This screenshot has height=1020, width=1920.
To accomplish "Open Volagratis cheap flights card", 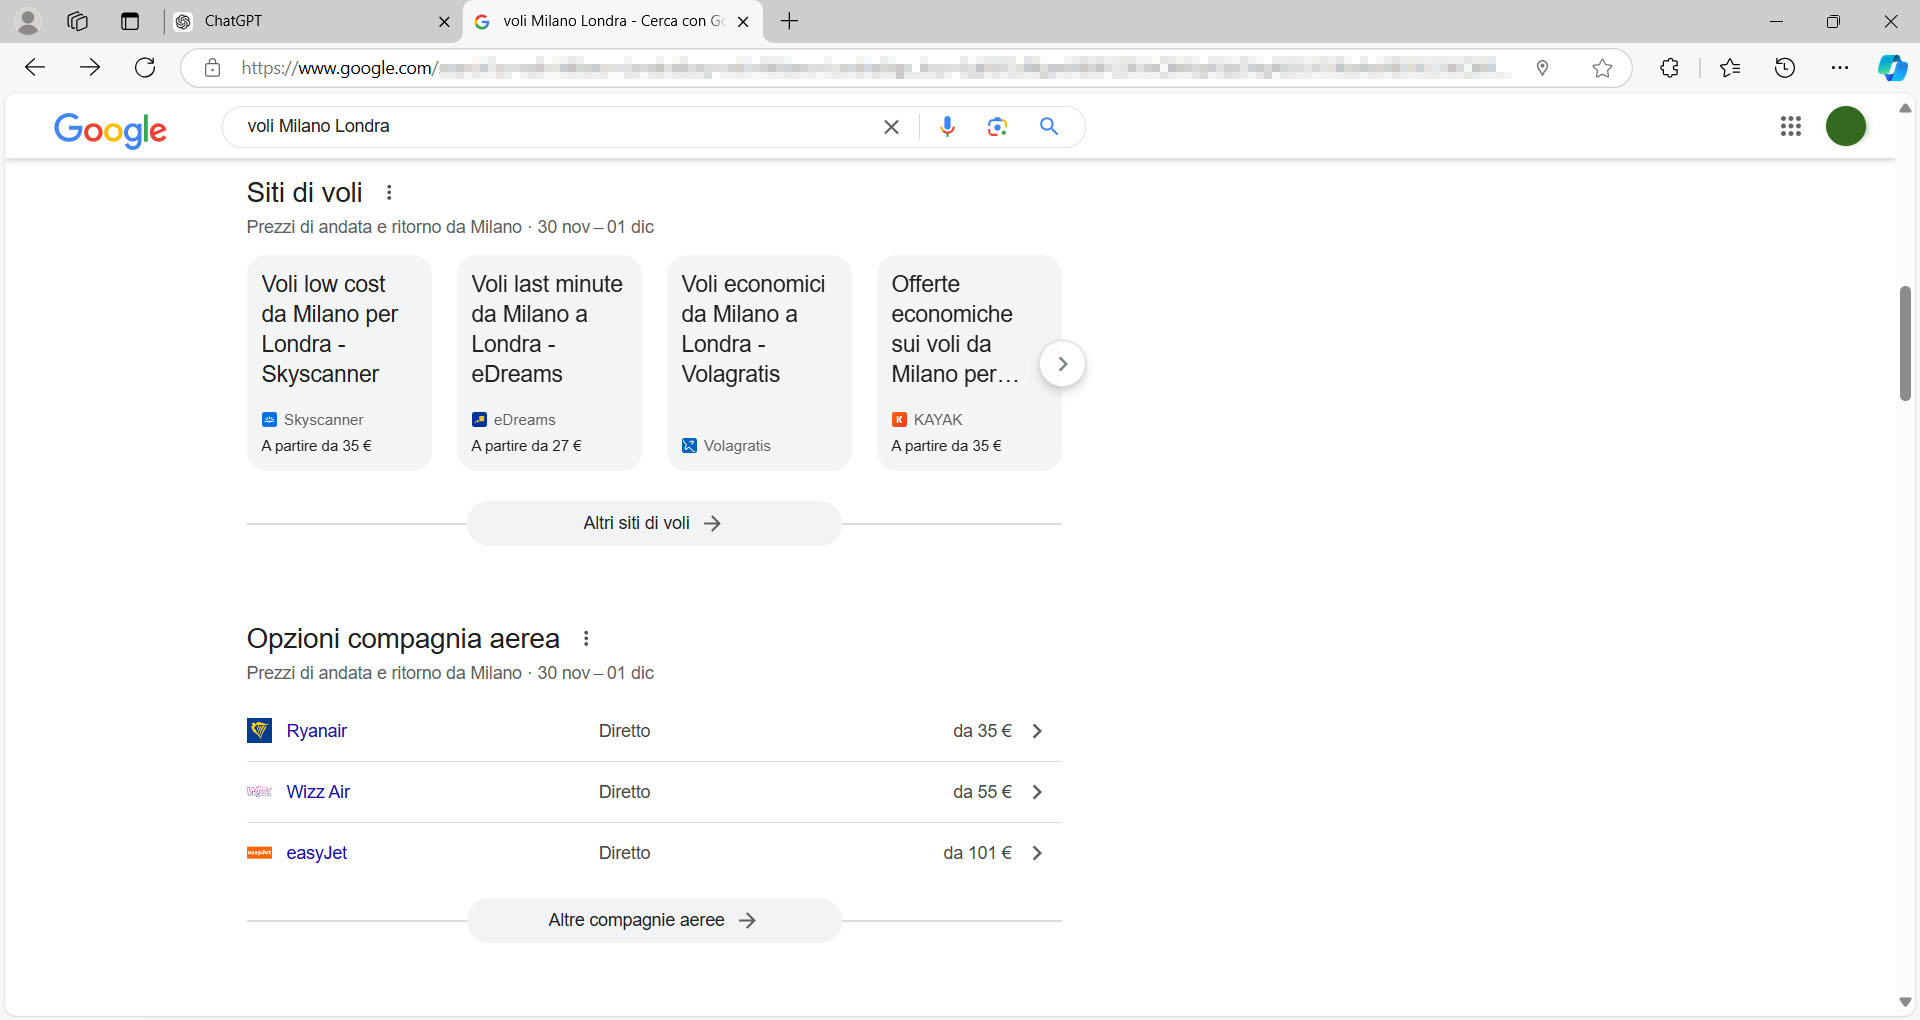I will [759, 362].
